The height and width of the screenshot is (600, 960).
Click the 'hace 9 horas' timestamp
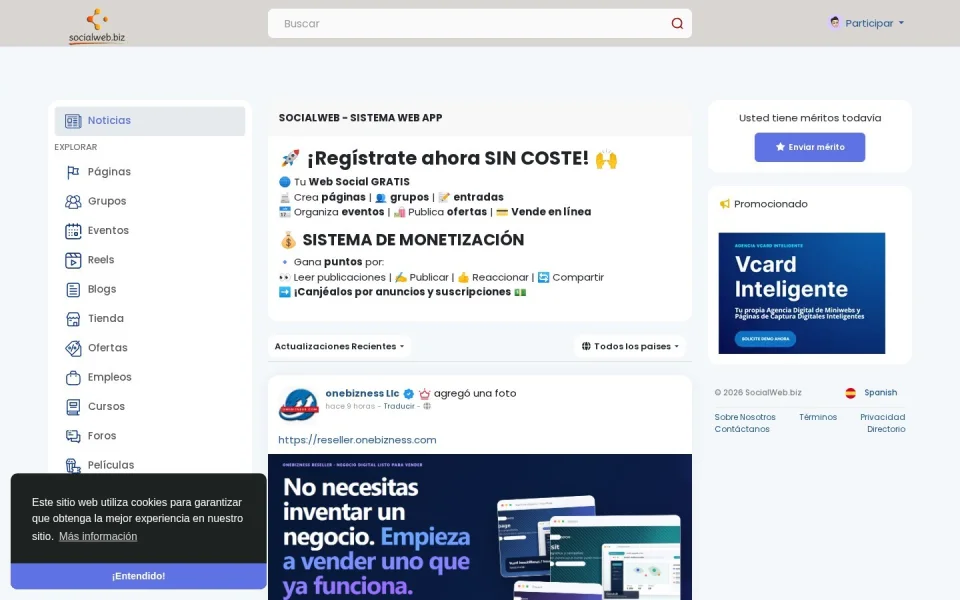[350, 407]
